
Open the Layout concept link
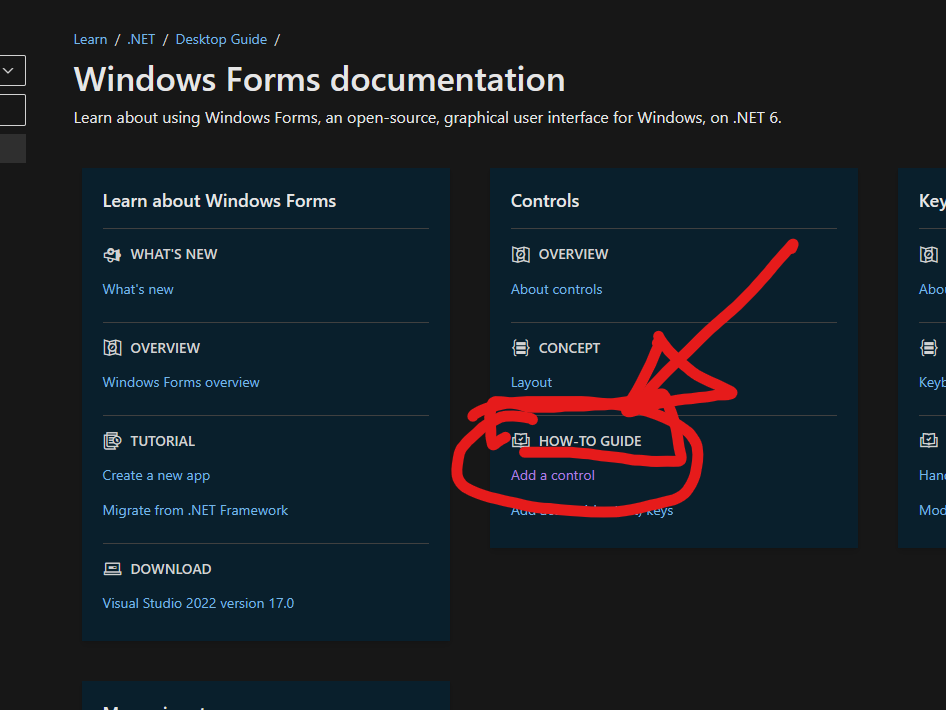tap(532, 382)
